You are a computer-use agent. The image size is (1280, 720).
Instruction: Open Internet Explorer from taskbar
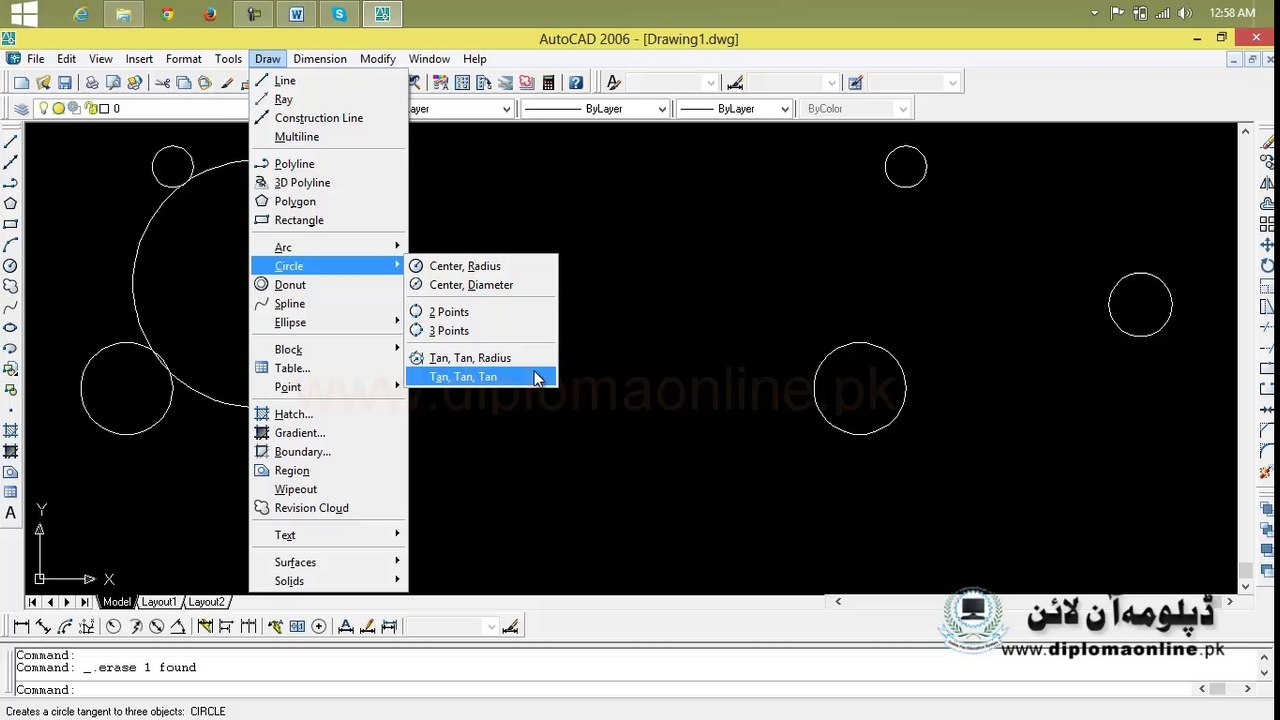(x=81, y=14)
